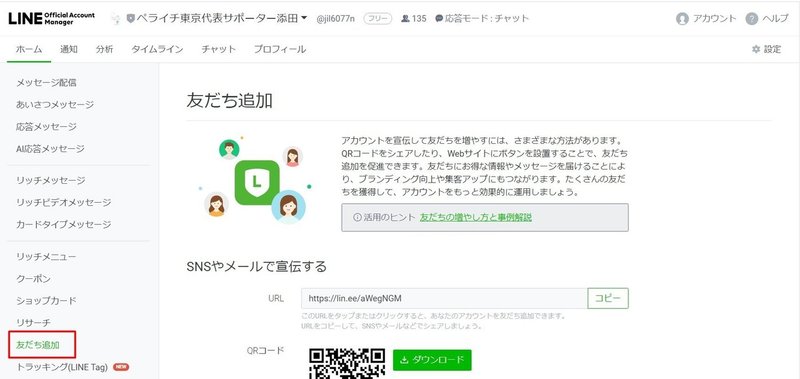800x379 pixels.
Task: Click the help question mark icon
Action: [x=751, y=19]
